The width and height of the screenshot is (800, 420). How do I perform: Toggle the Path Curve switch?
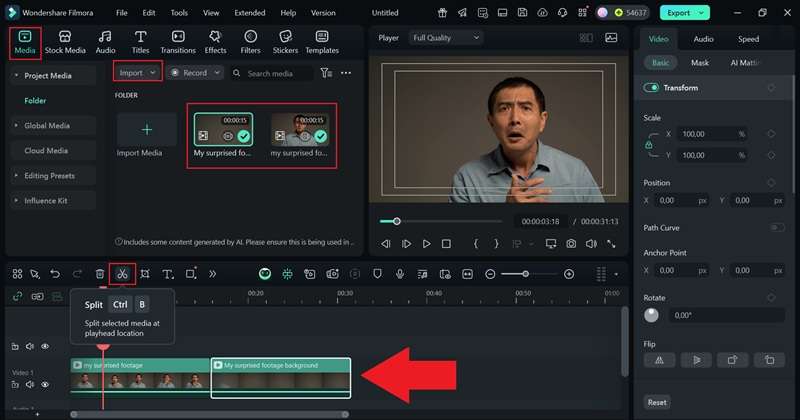coord(777,228)
